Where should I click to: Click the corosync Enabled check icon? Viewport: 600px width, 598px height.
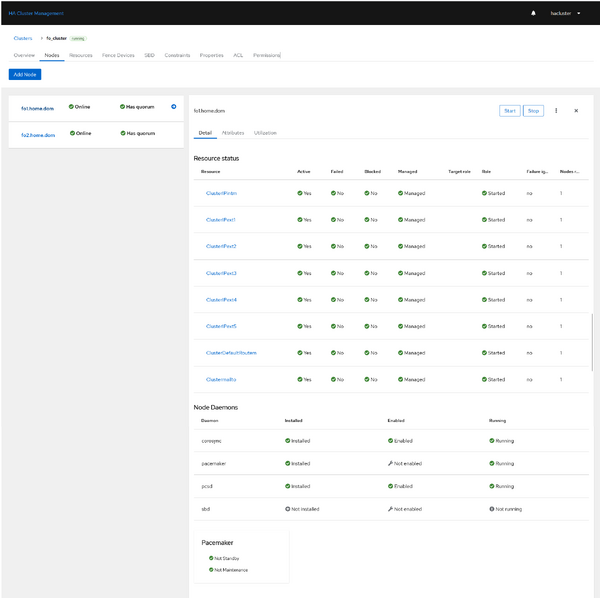(x=390, y=441)
